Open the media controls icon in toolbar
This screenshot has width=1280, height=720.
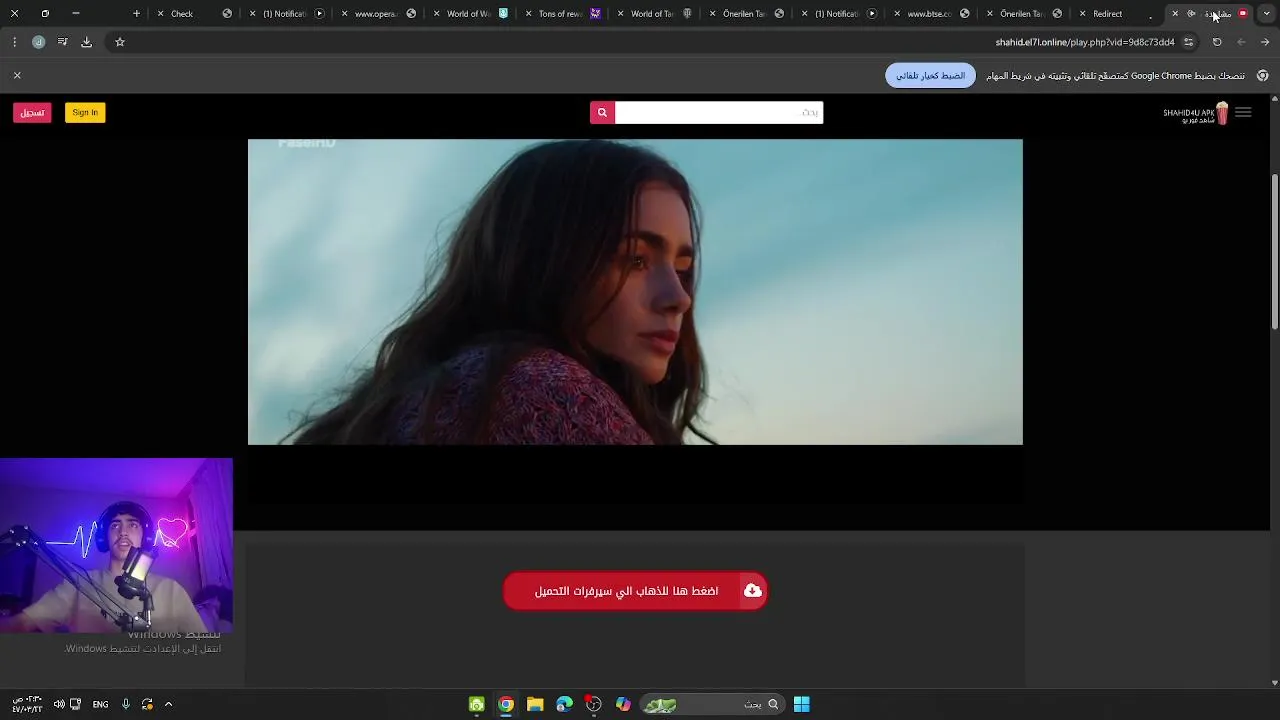pyautogui.click(x=62, y=42)
